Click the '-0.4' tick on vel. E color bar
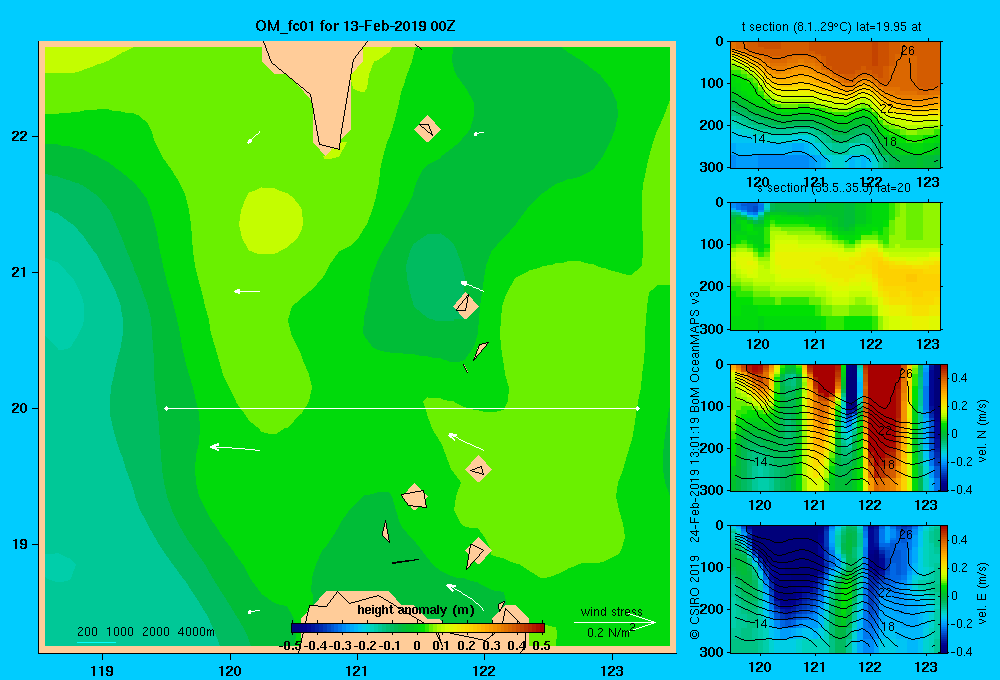The width and height of the screenshot is (1000, 680). pyautogui.click(x=961, y=651)
